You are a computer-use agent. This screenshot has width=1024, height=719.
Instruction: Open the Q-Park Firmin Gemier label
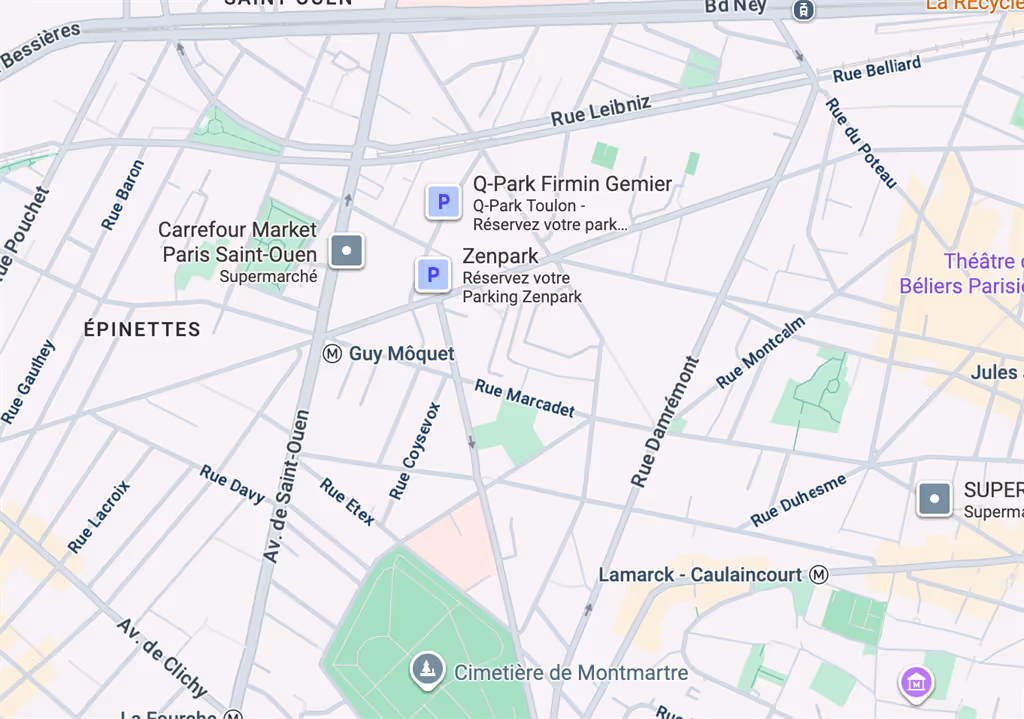pos(572,184)
